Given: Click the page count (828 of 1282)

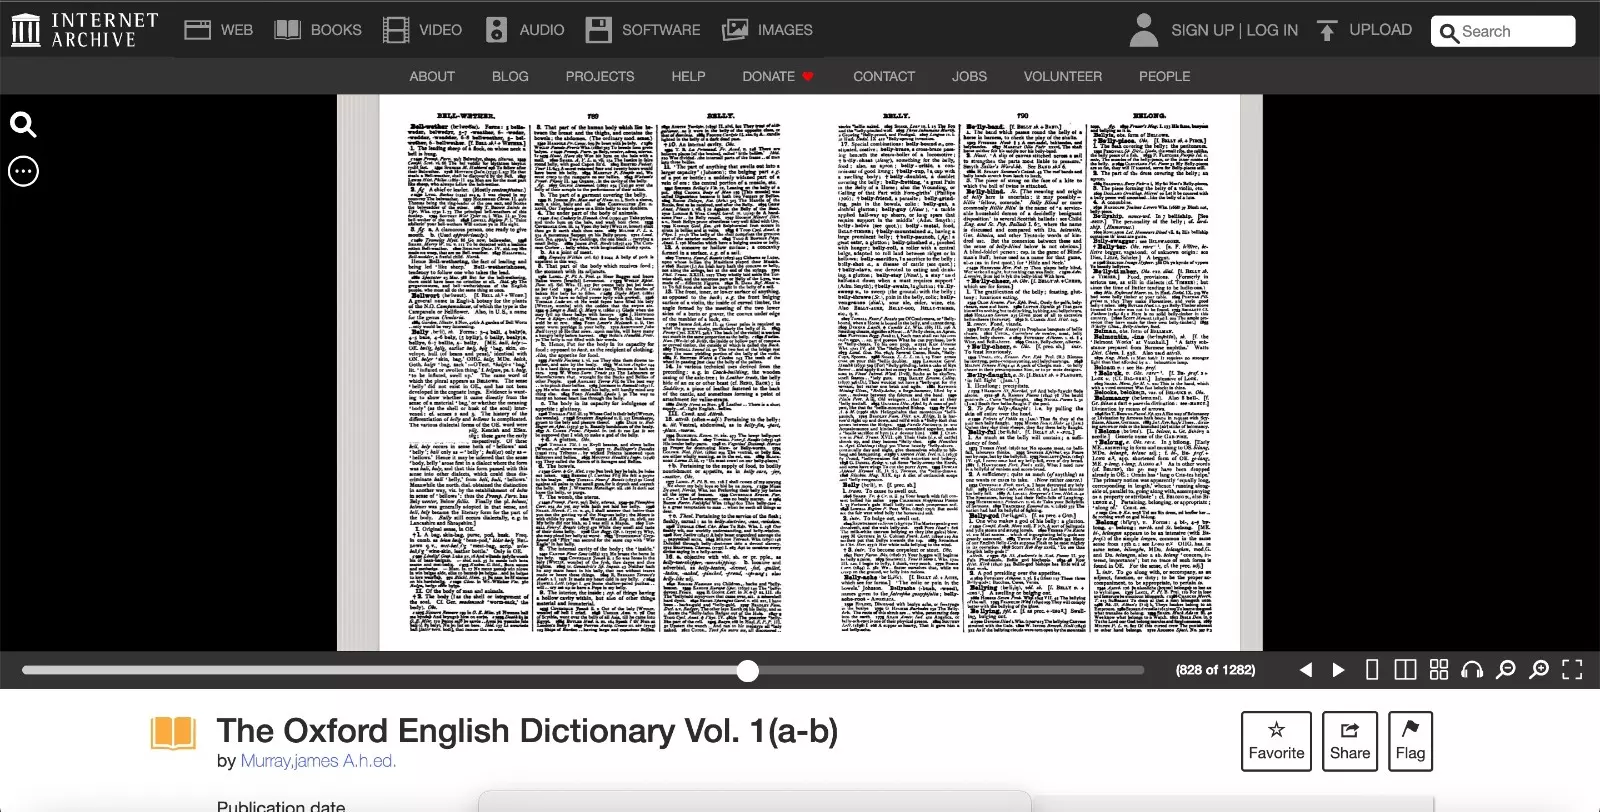Looking at the screenshot, I should click(1215, 670).
